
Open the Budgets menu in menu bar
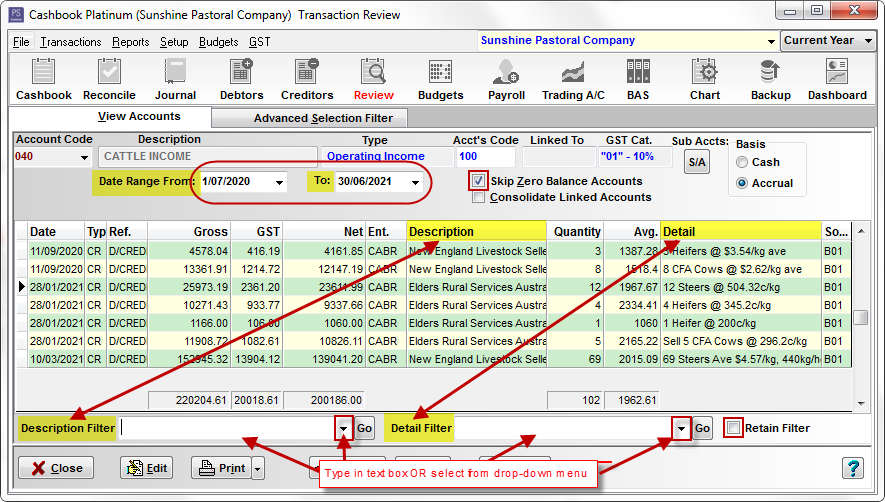[x=218, y=42]
